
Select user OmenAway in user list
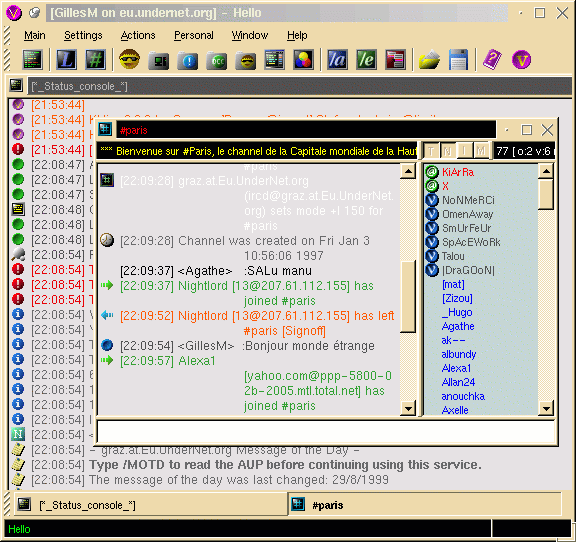click(467, 214)
